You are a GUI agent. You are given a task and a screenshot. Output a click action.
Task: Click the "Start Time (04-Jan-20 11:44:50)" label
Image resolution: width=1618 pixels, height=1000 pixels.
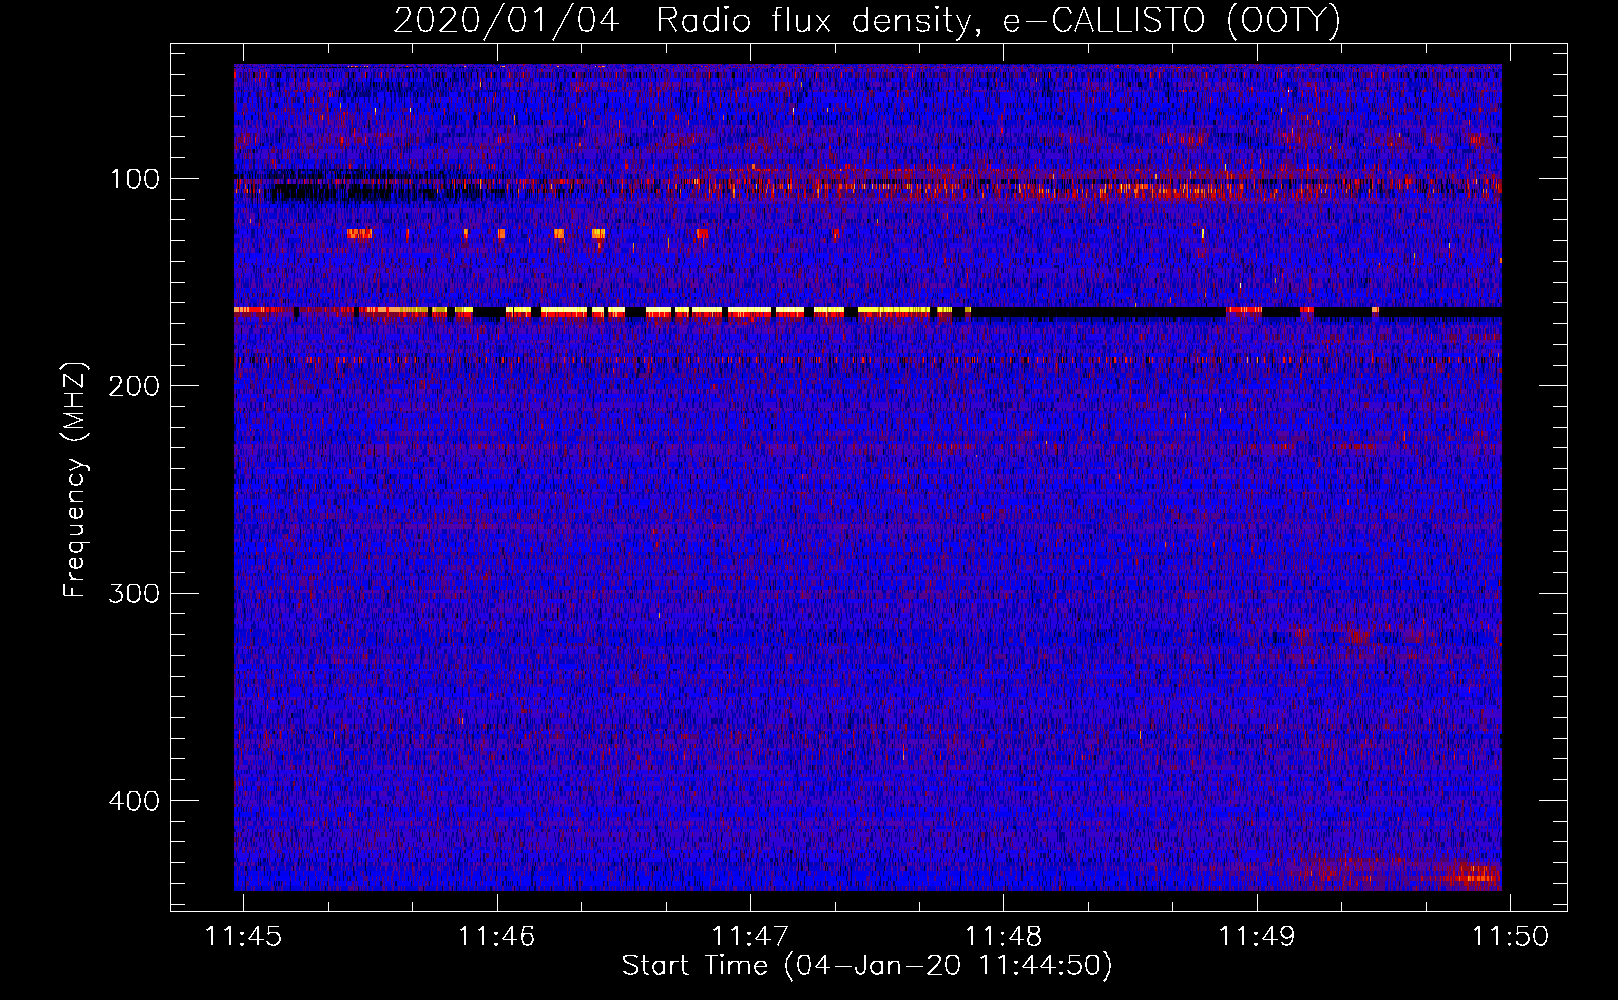pos(867,966)
